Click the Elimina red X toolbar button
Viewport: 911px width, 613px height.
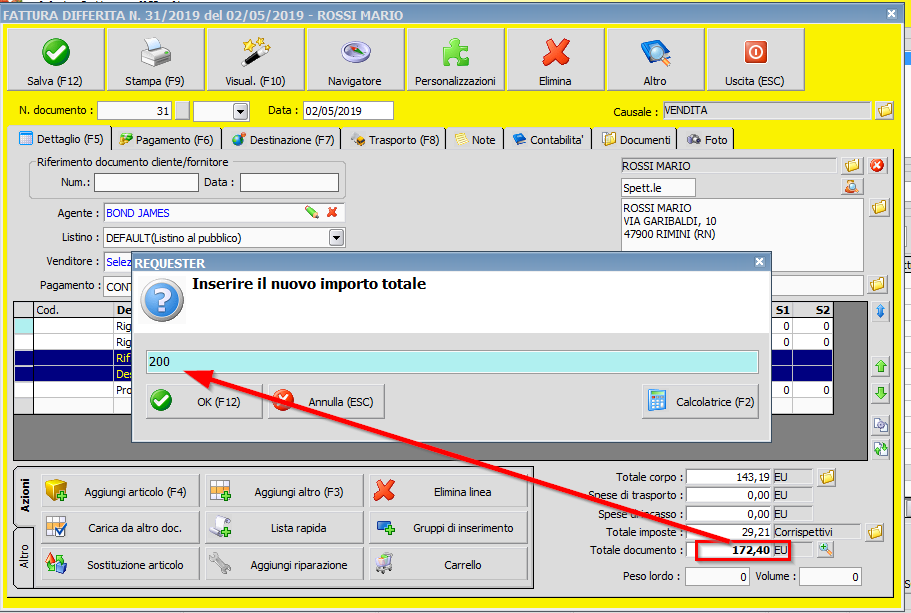(x=555, y=60)
